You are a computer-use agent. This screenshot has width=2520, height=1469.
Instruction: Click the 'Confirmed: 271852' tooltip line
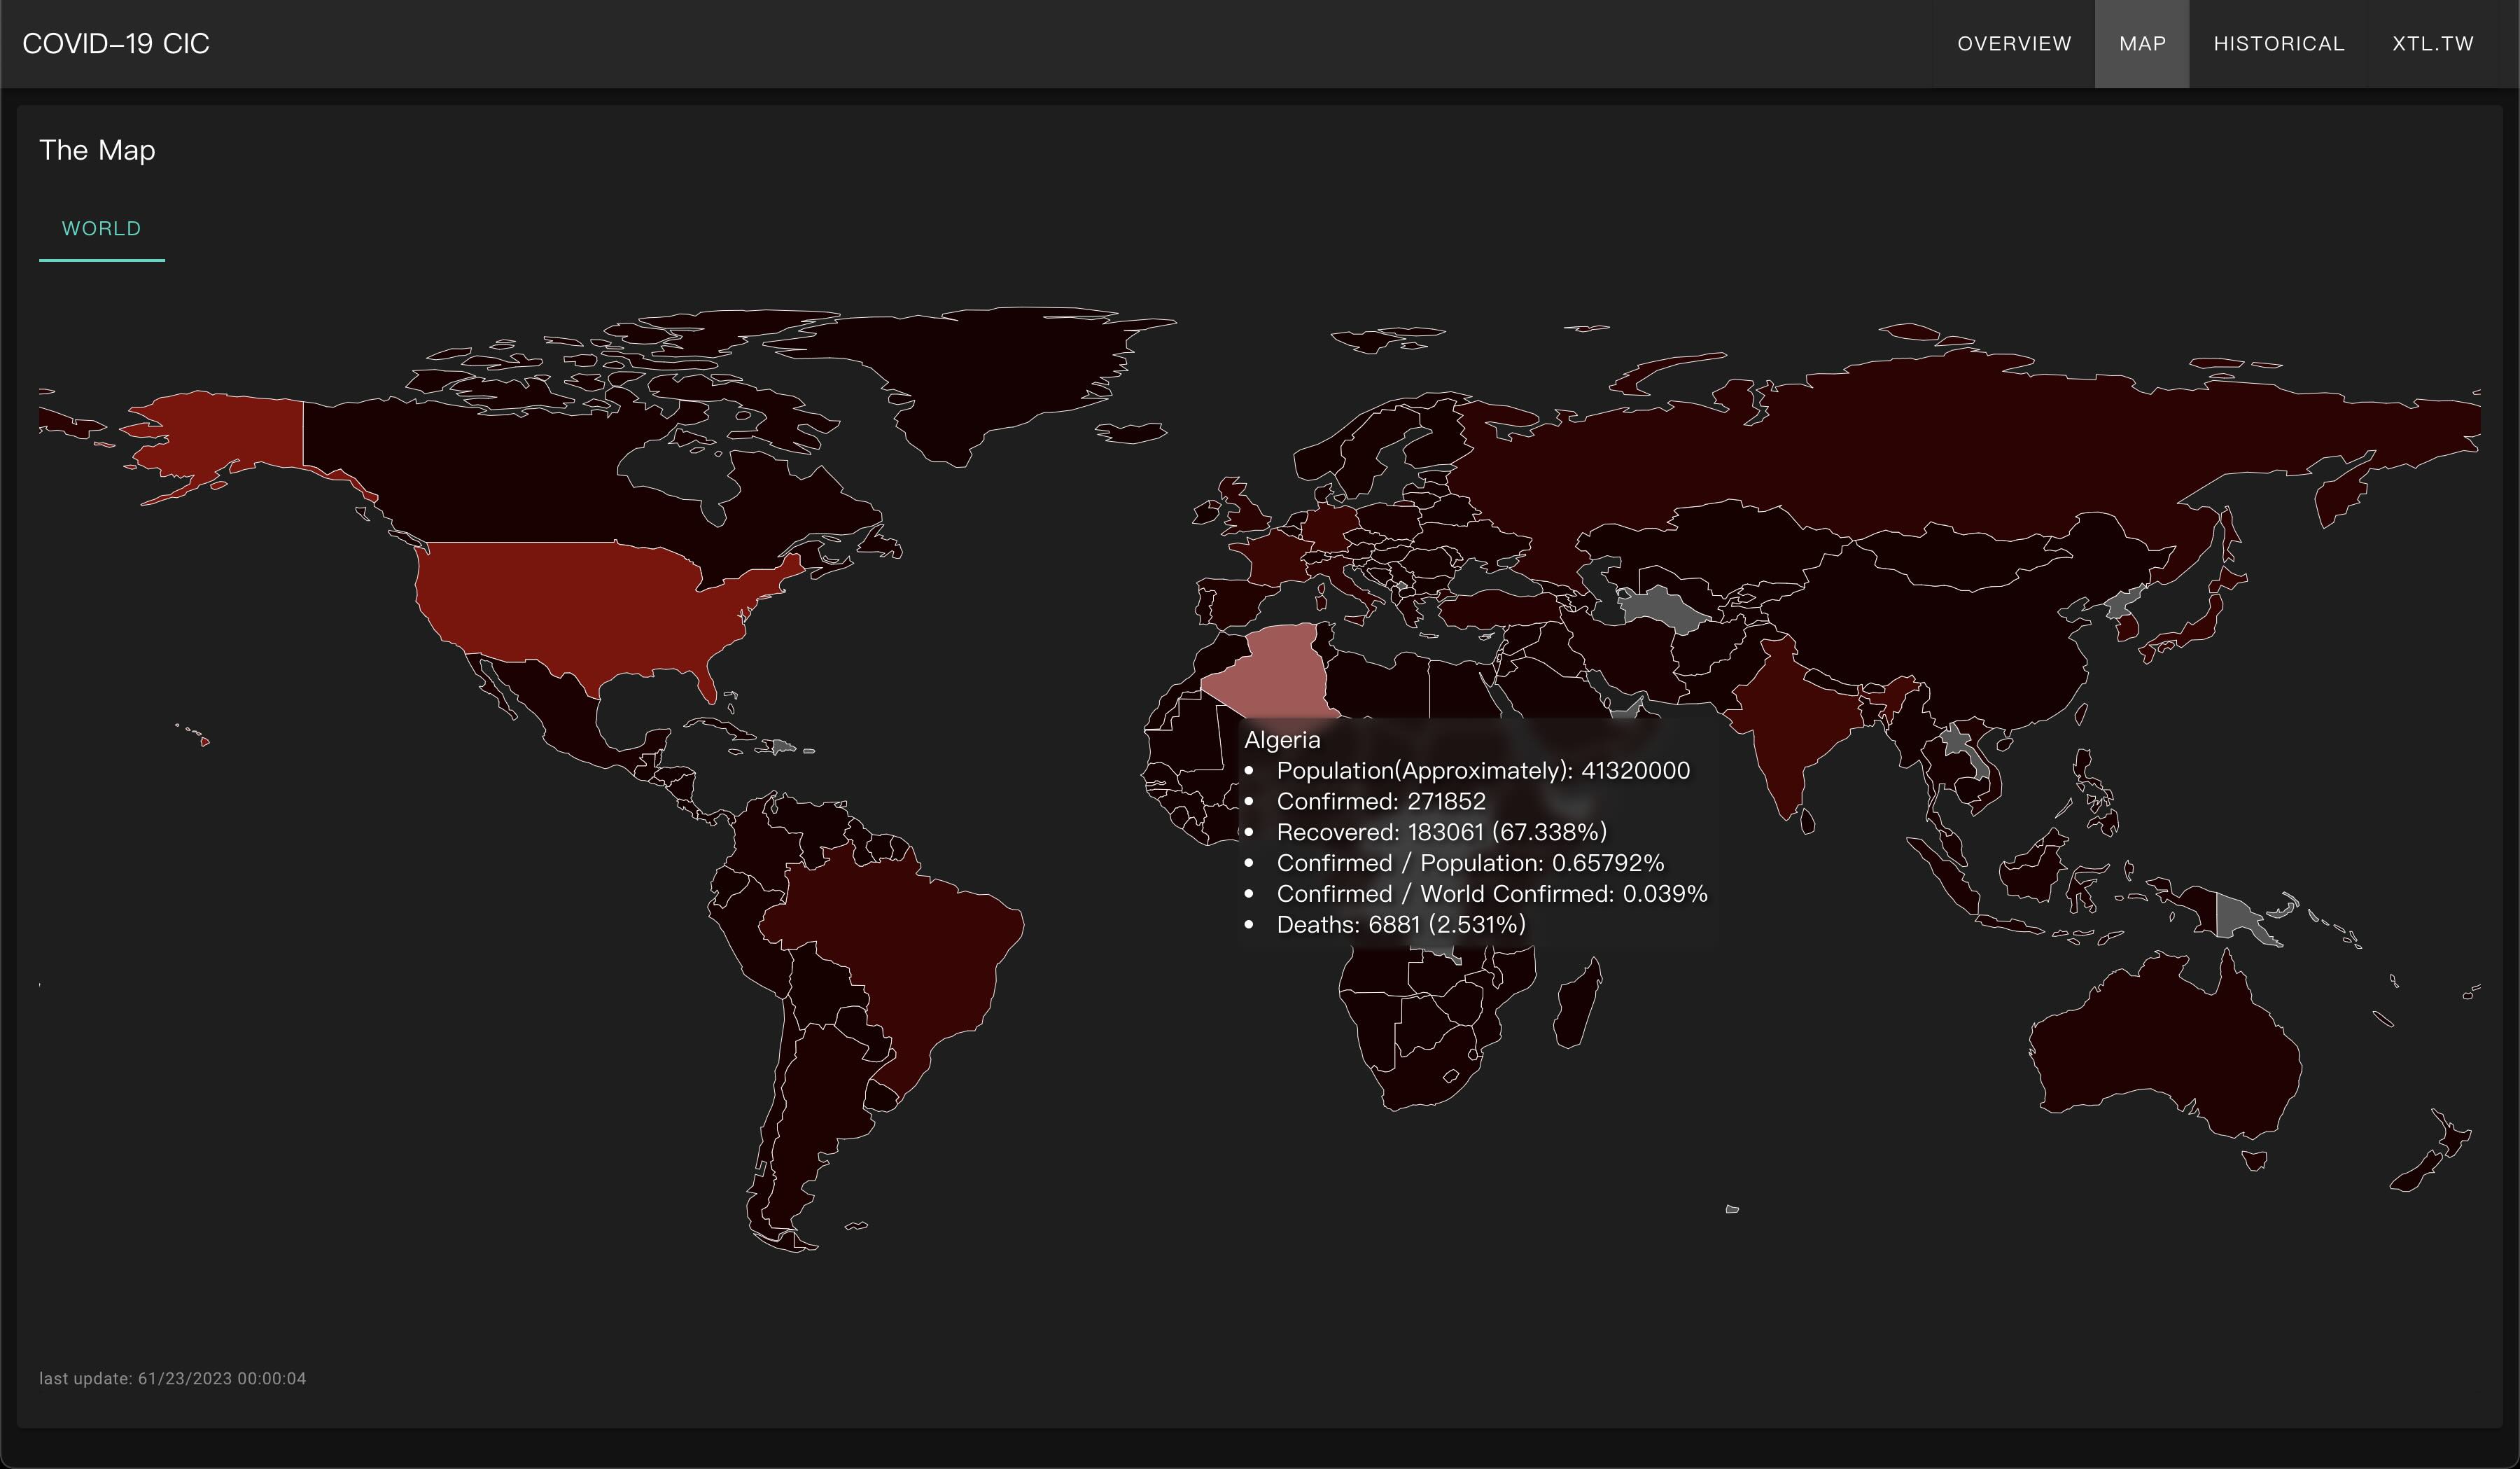coord(1381,801)
